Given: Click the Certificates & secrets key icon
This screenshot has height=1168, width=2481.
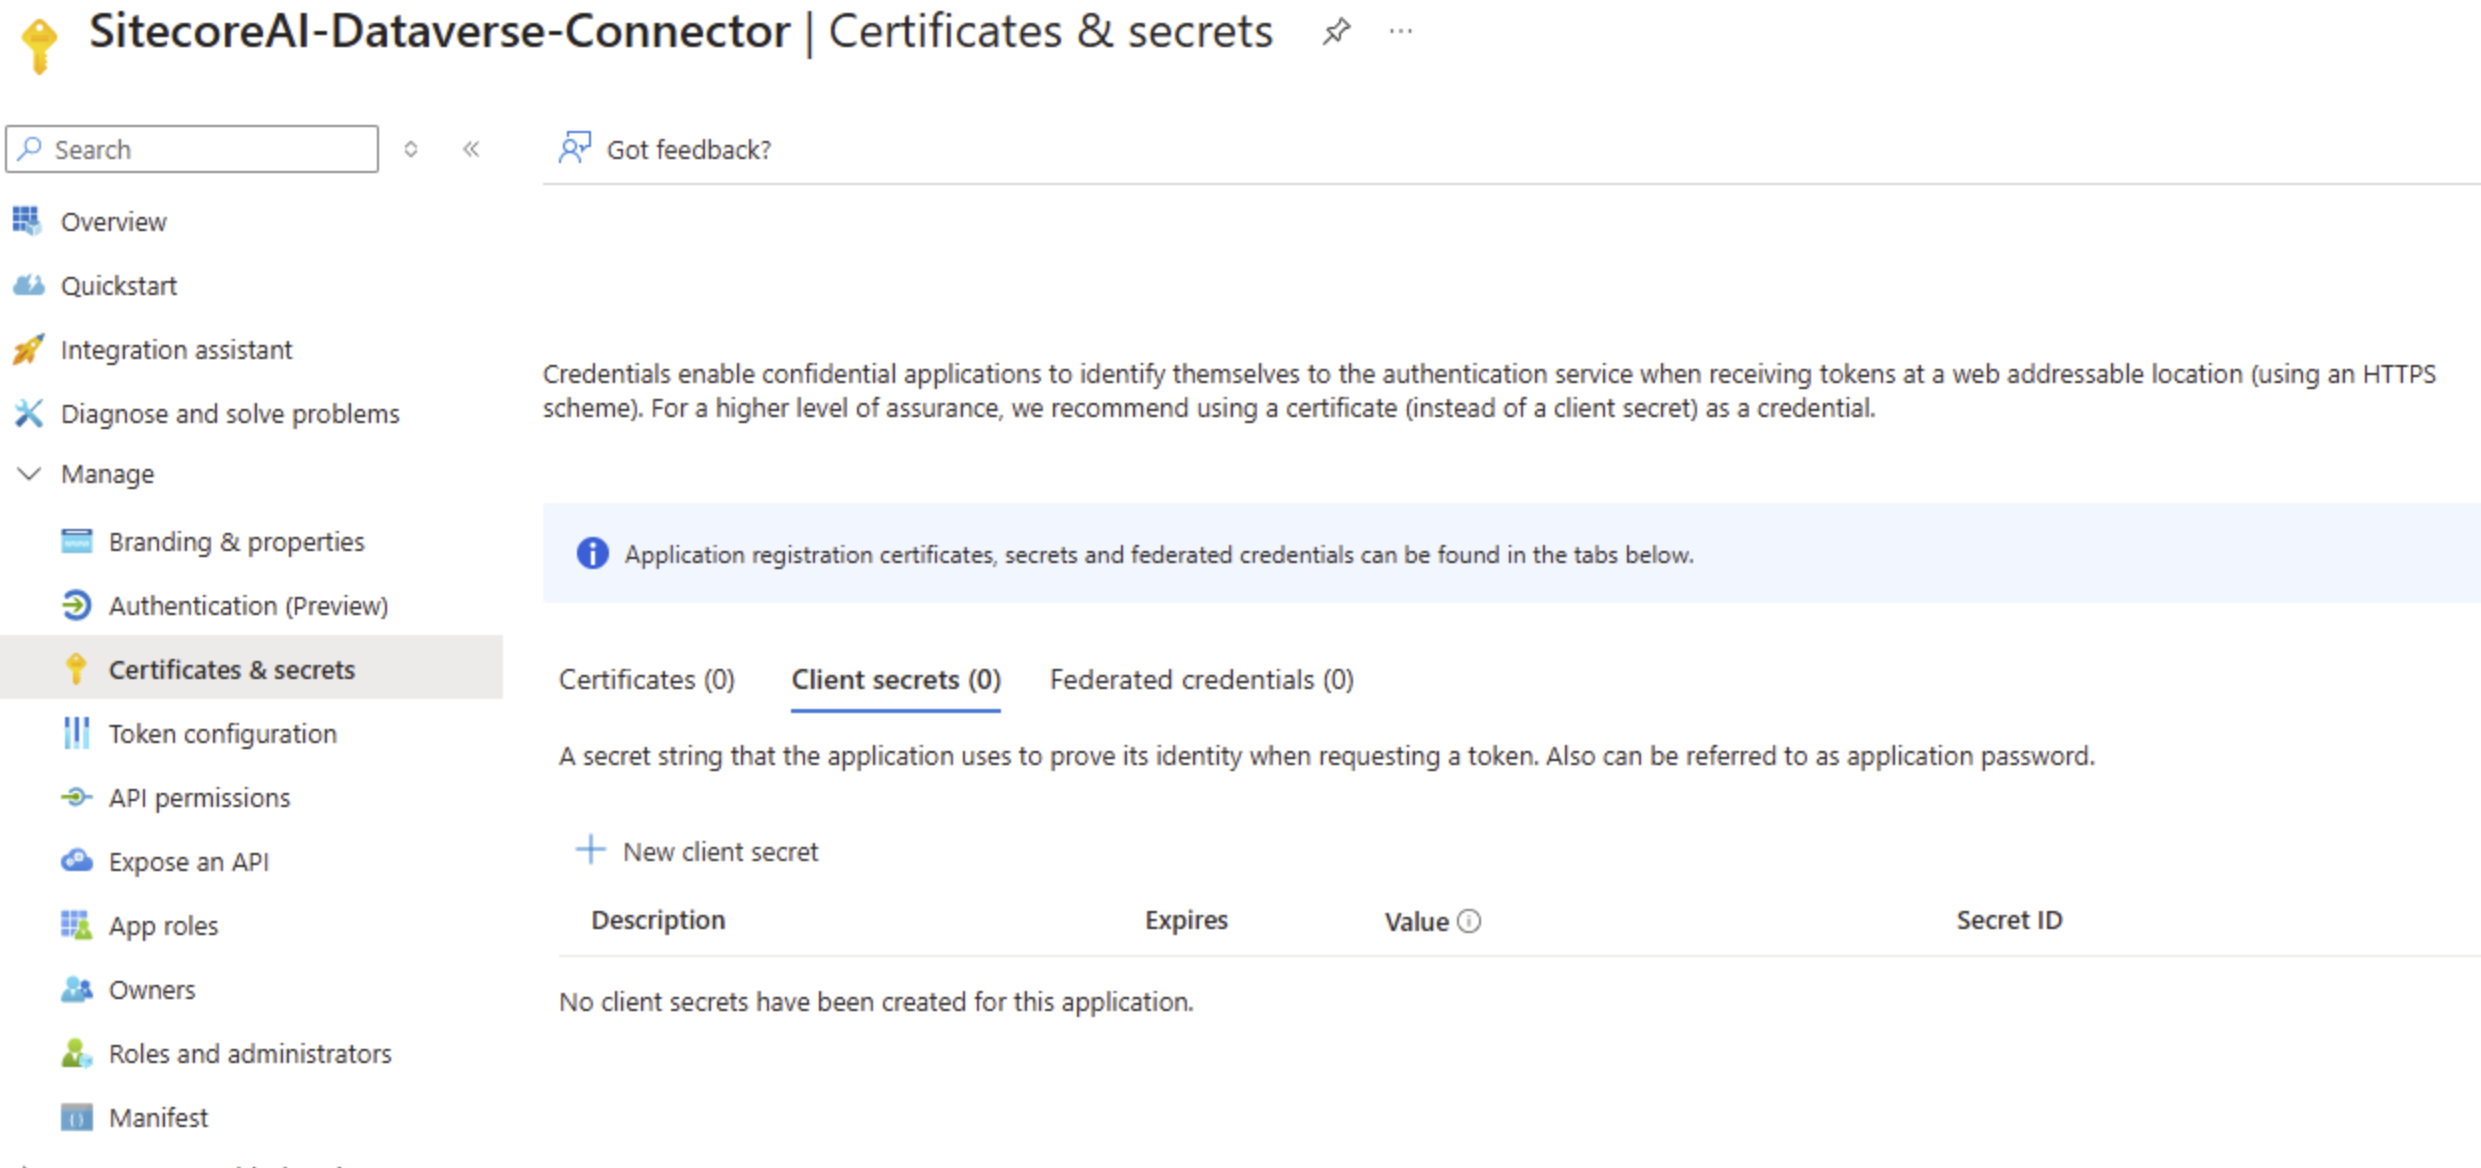Looking at the screenshot, I should click(76, 669).
